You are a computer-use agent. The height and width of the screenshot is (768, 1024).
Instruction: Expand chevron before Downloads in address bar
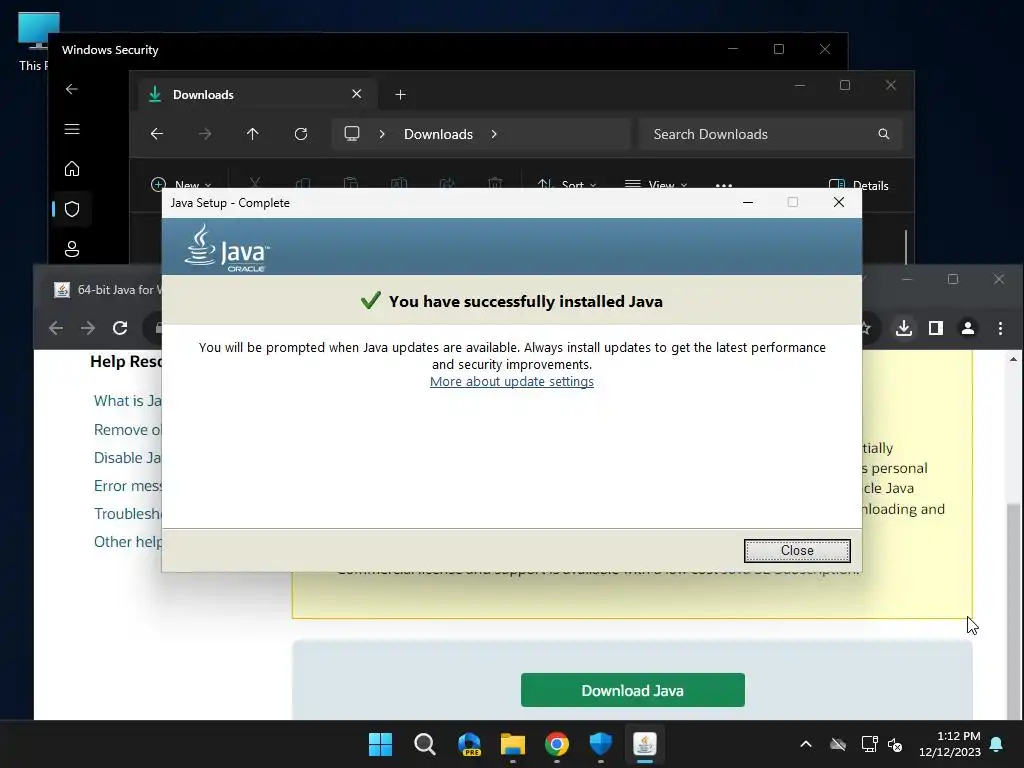pos(382,134)
